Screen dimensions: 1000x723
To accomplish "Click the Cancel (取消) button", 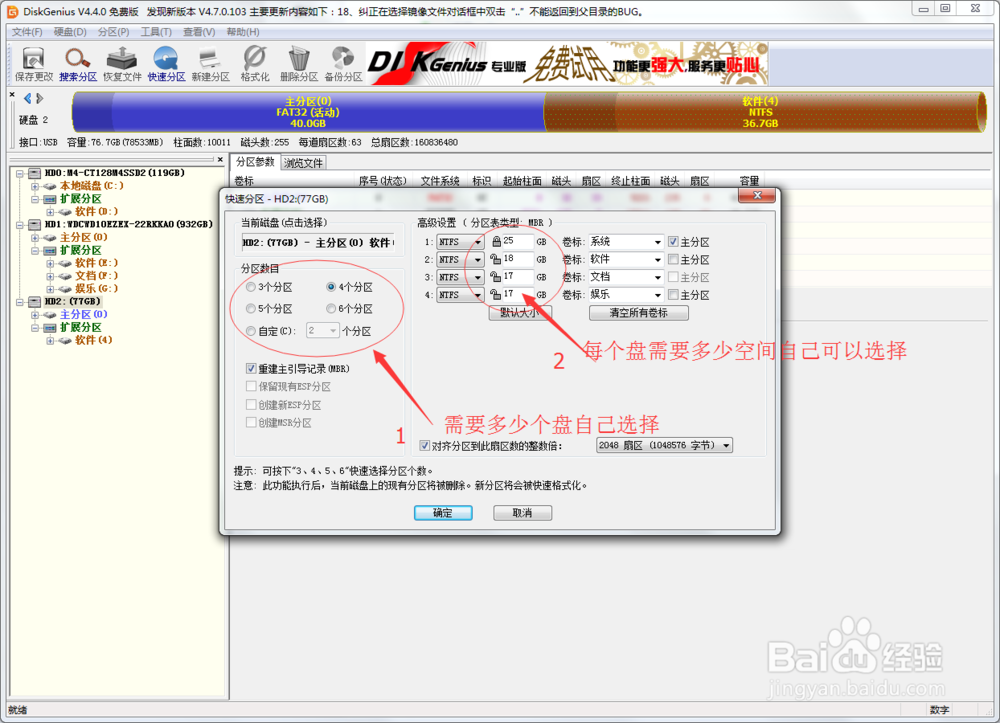I will pyautogui.click(x=522, y=513).
